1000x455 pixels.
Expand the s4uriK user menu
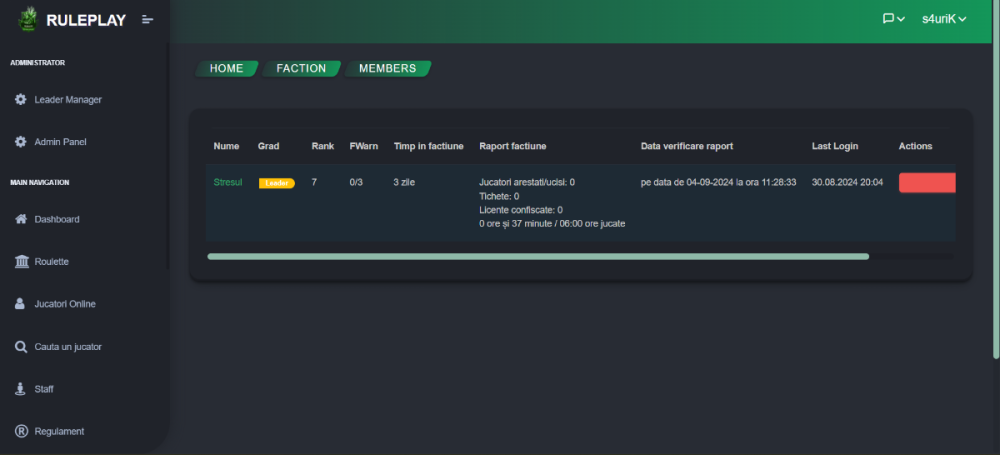click(944, 19)
